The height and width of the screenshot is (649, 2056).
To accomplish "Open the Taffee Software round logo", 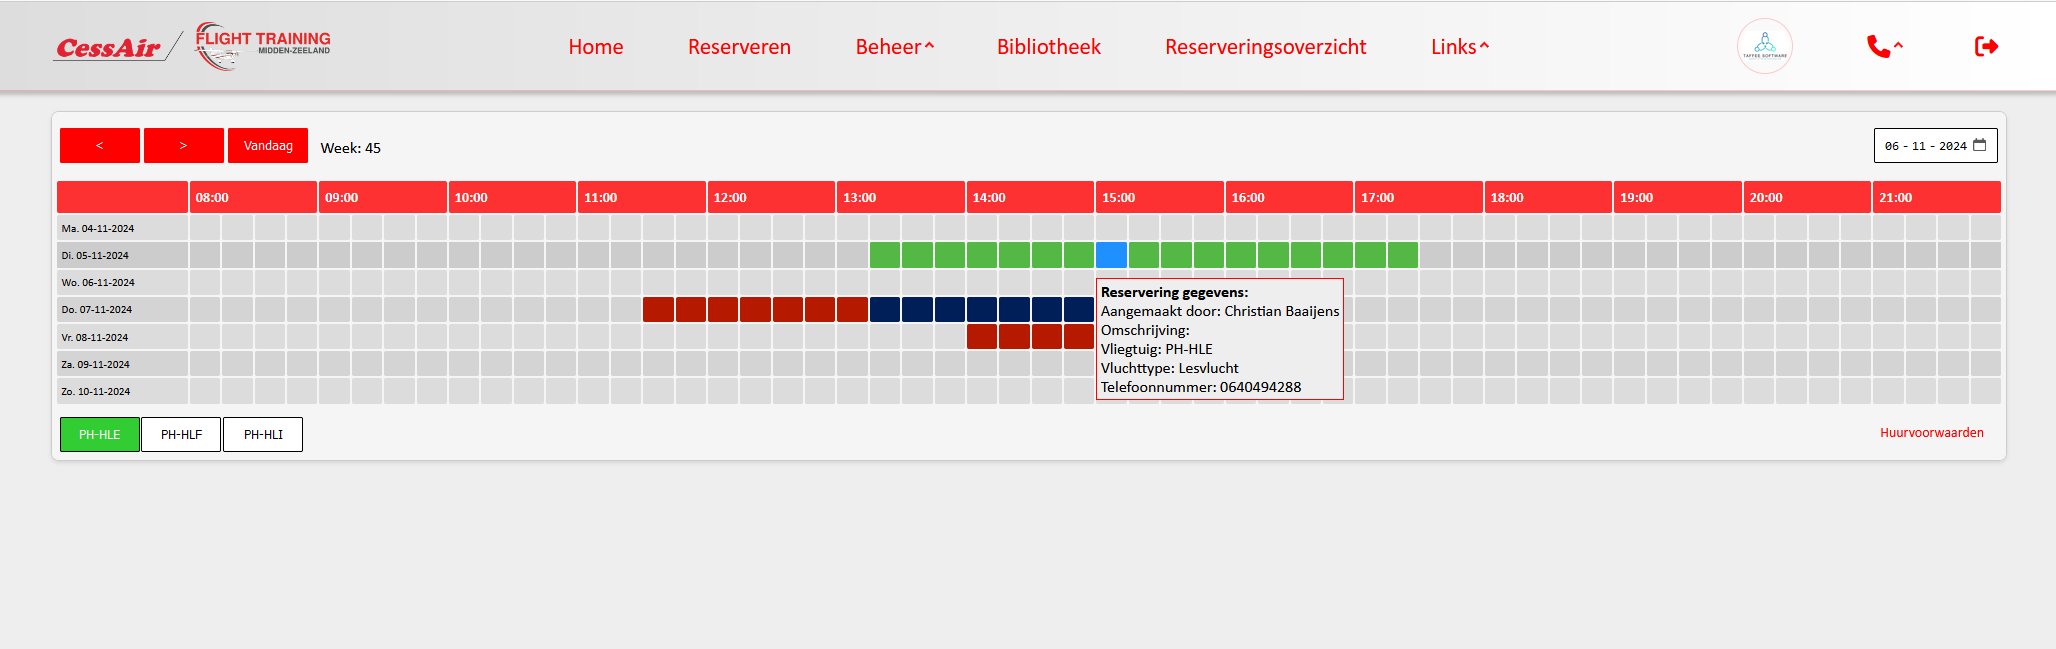I will 1764,46.
